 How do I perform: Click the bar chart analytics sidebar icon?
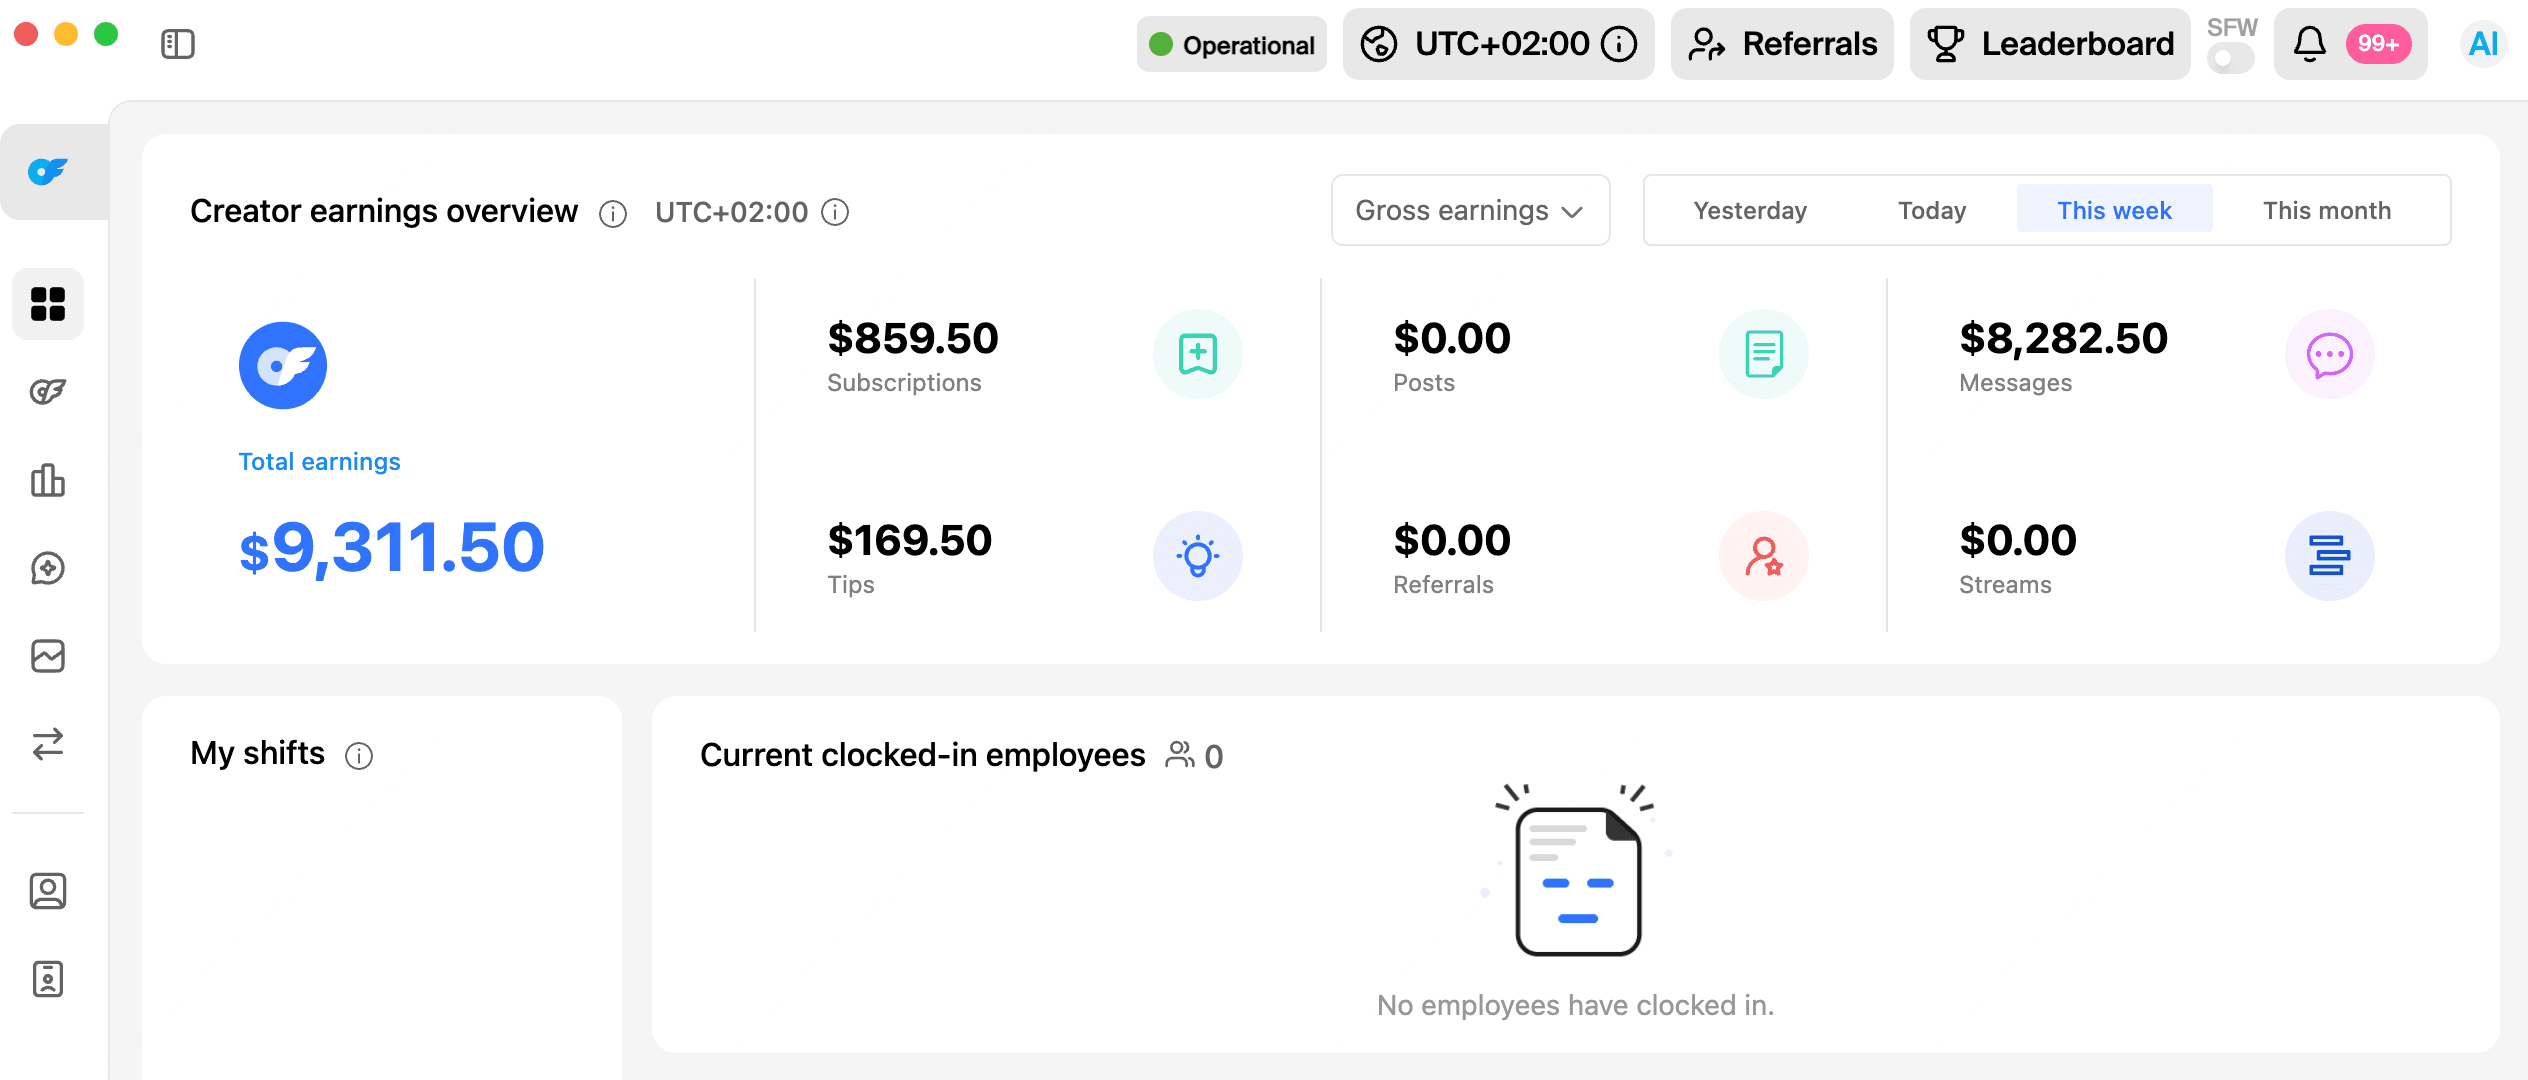tap(48, 480)
